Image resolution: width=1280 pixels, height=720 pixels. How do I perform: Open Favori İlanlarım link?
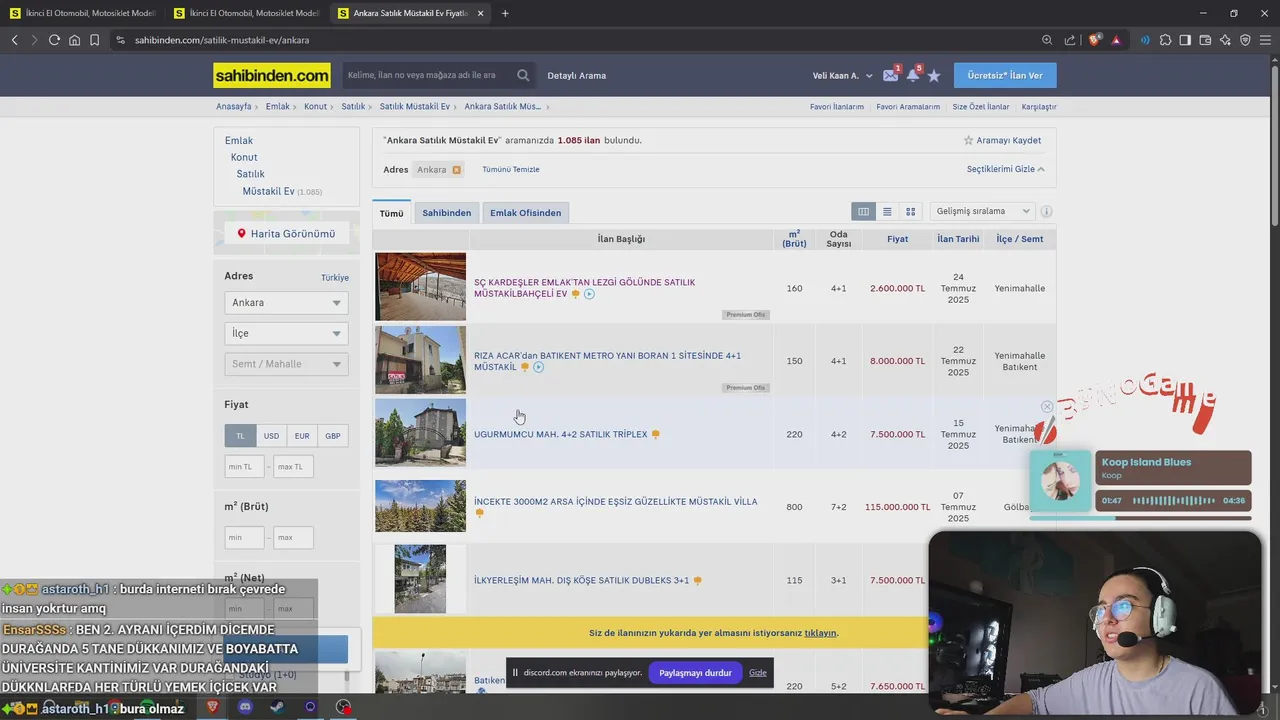[x=837, y=107]
